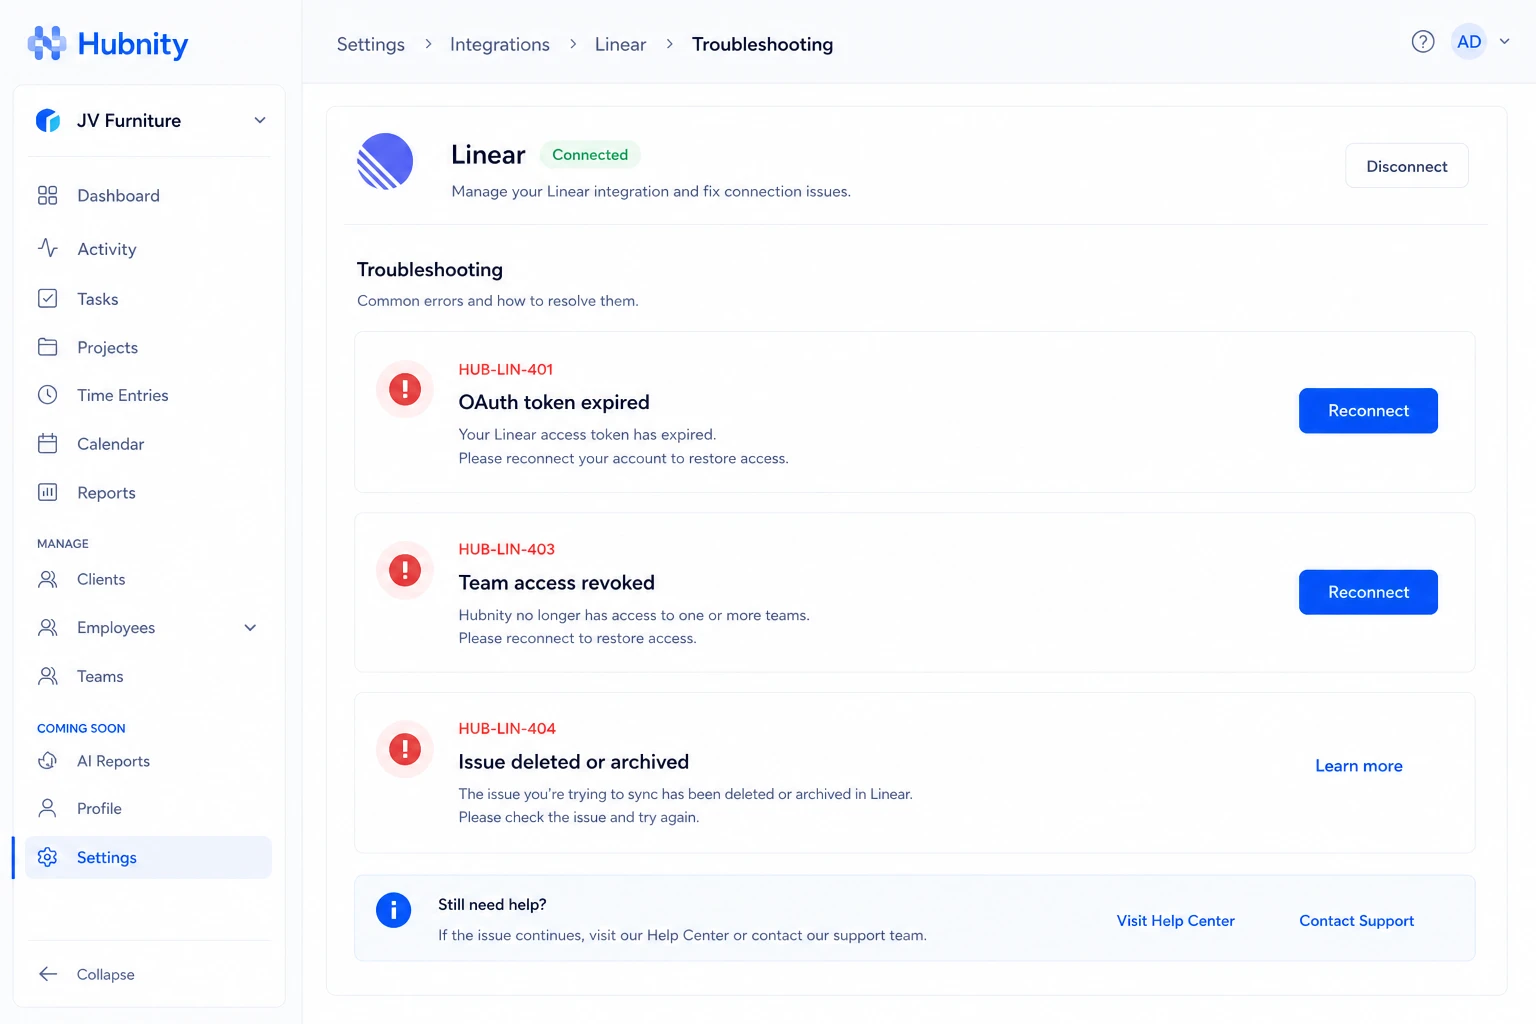Click the error icon beside HUB-LIN-404

click(x=404, y=749)
